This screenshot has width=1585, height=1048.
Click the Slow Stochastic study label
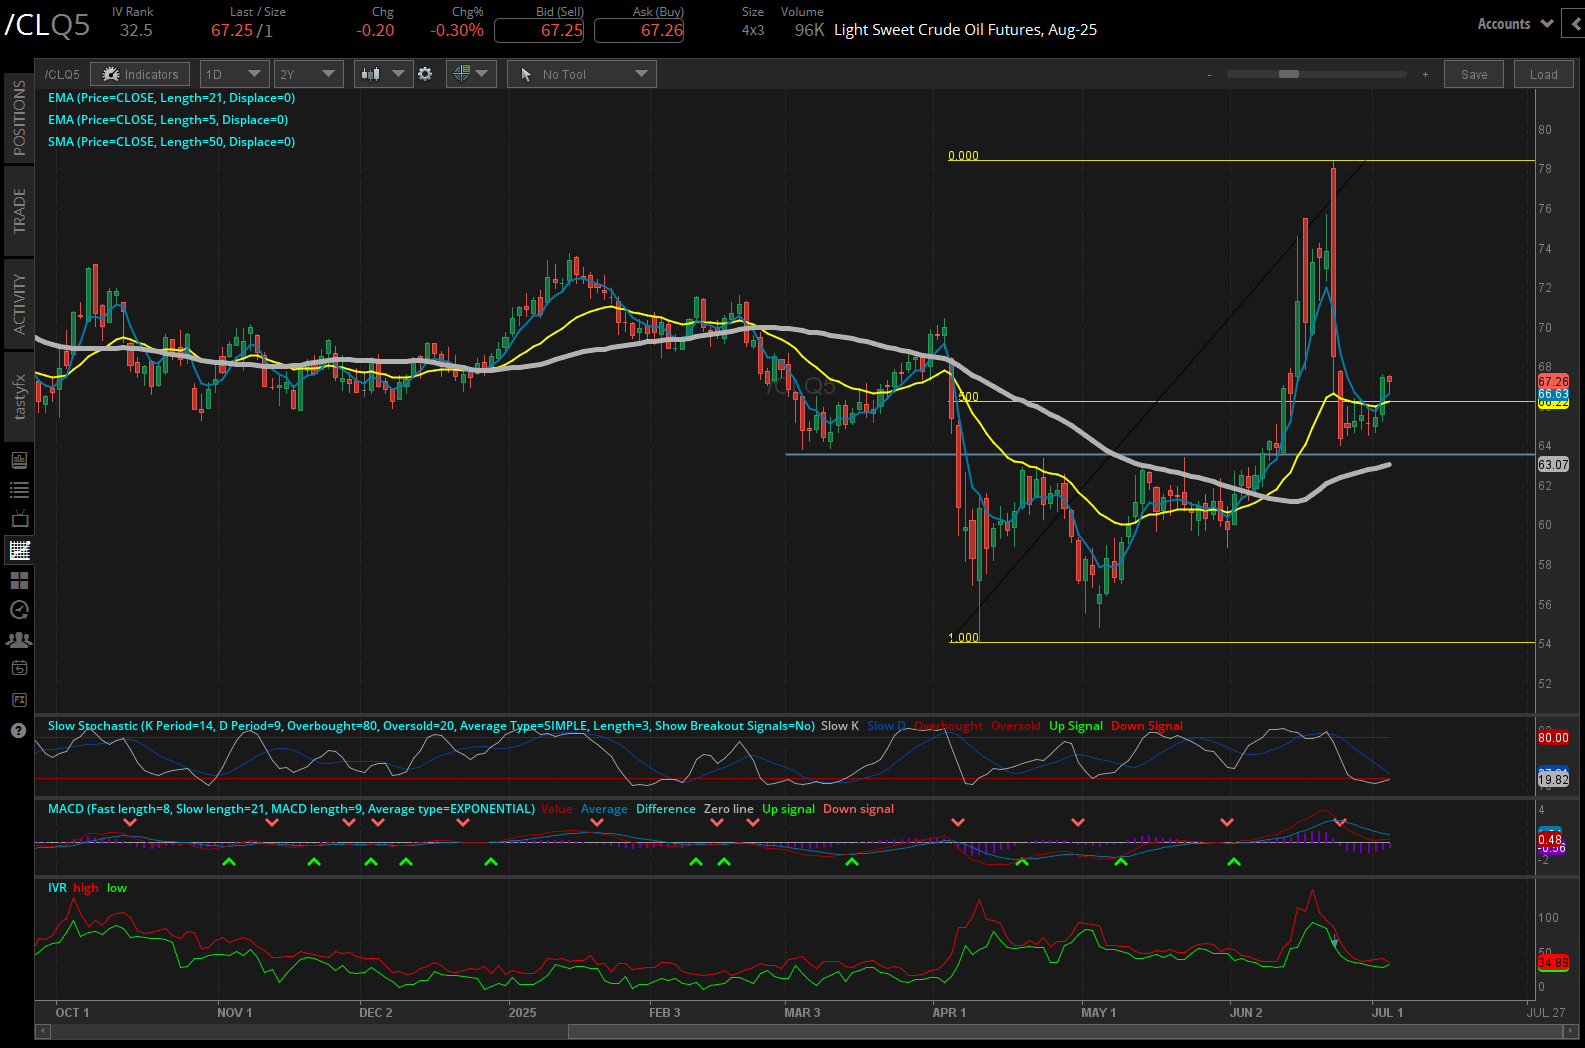click(431, 726)
